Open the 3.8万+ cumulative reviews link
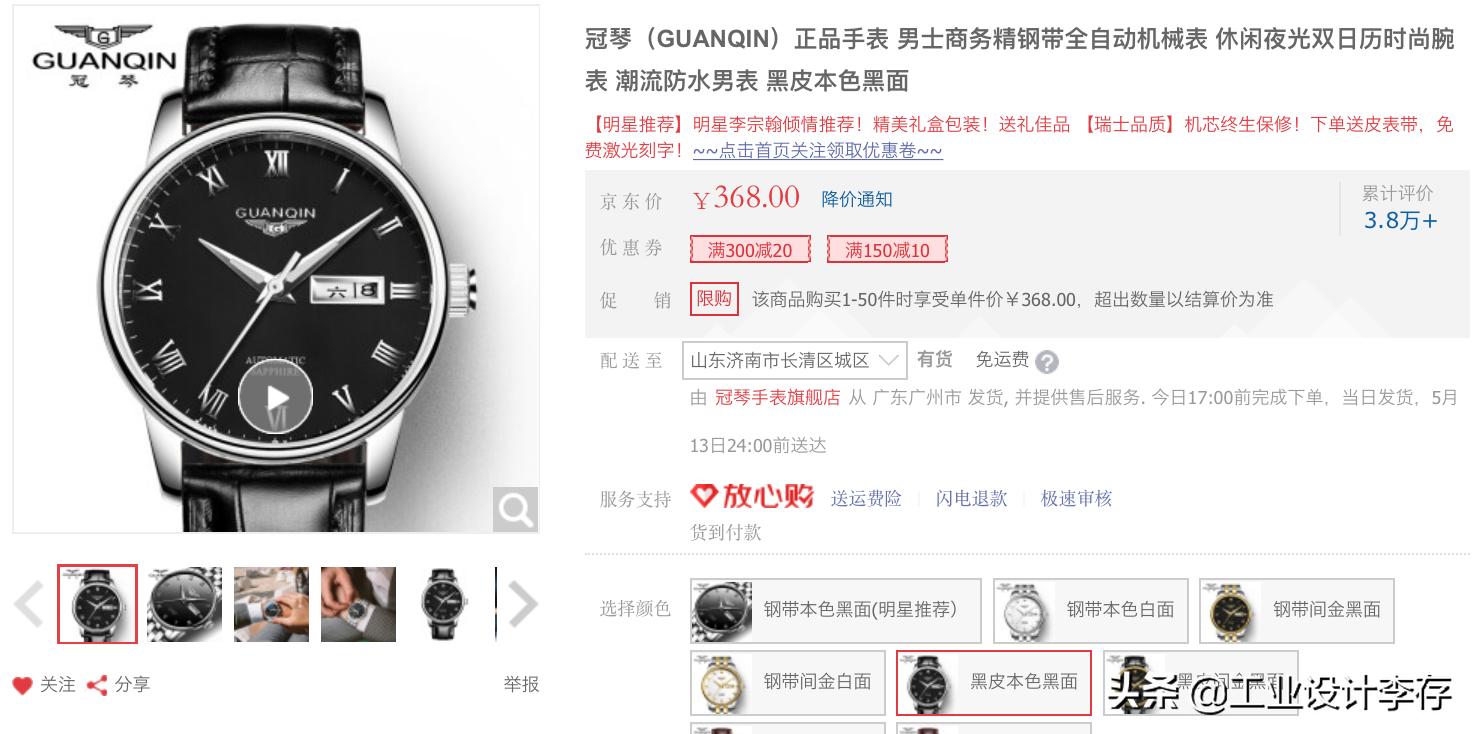The width and height of the screenshot is (1474, 734). (x=1401, y=221)
